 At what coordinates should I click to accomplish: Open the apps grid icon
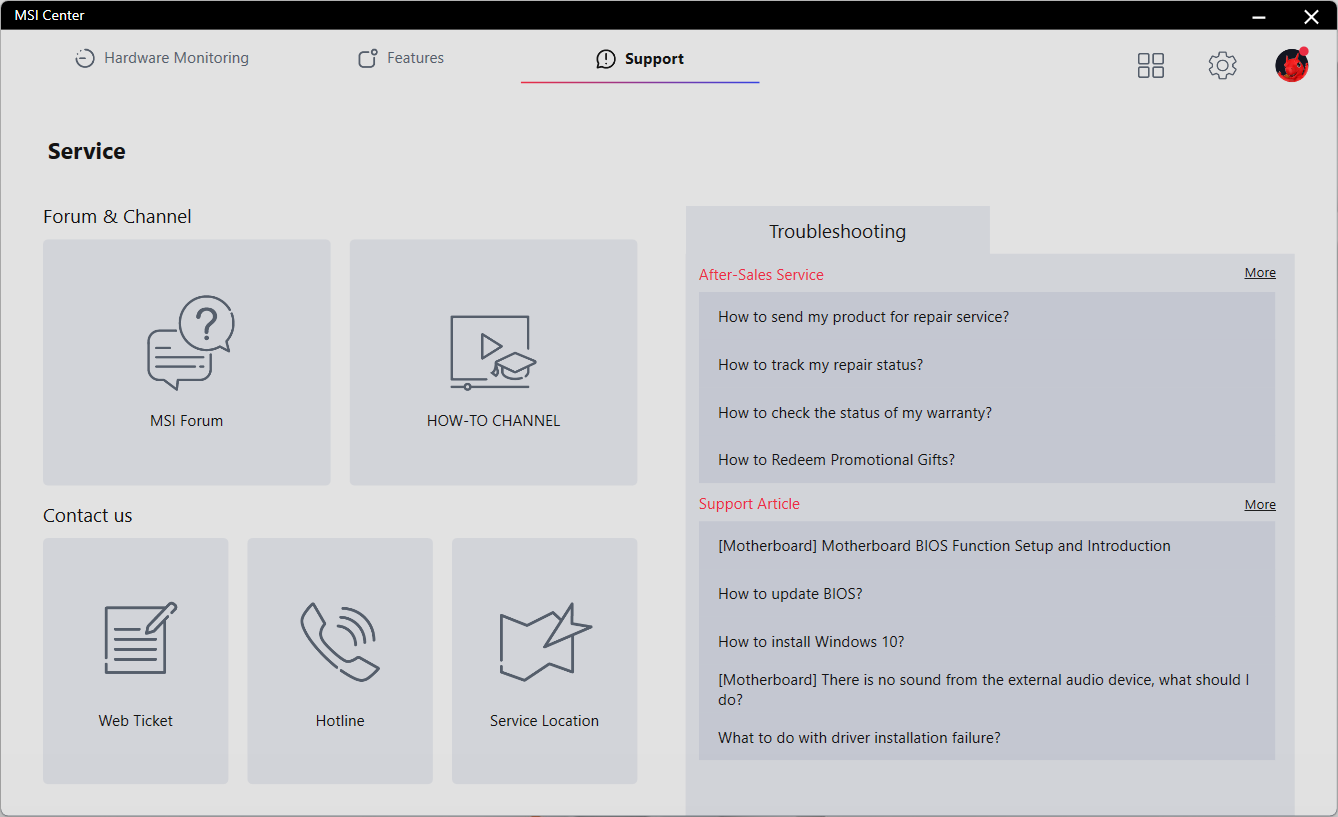(x=1151, y=66)
